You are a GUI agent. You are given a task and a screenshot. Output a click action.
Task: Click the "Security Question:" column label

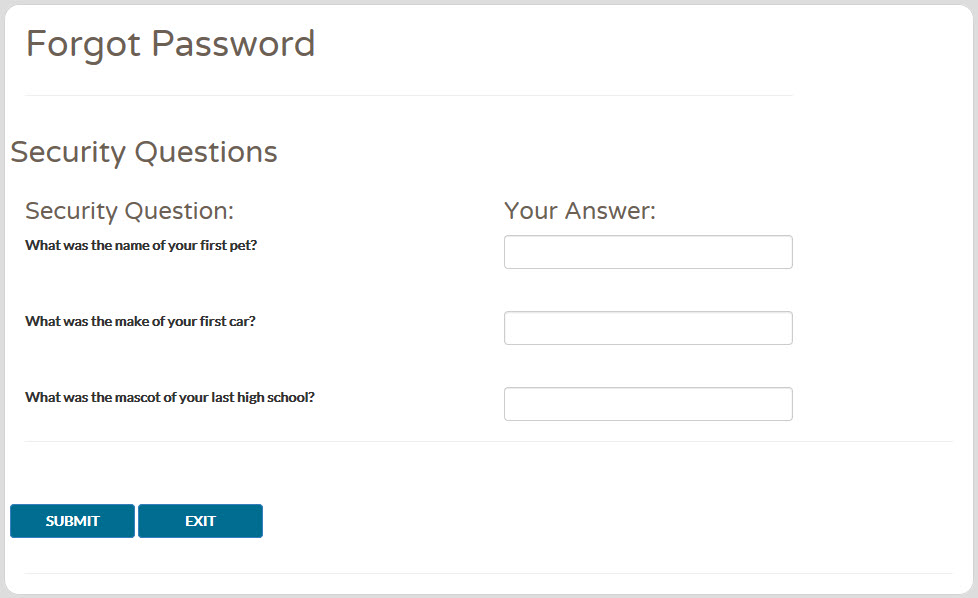(129, 211)
